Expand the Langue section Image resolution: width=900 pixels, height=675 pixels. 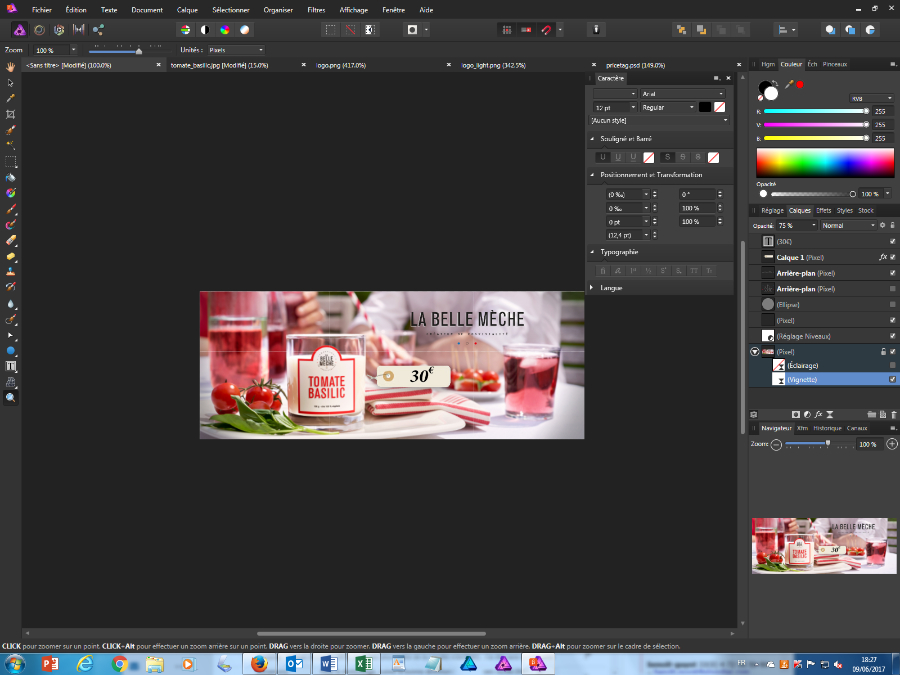tap(592, 288)
